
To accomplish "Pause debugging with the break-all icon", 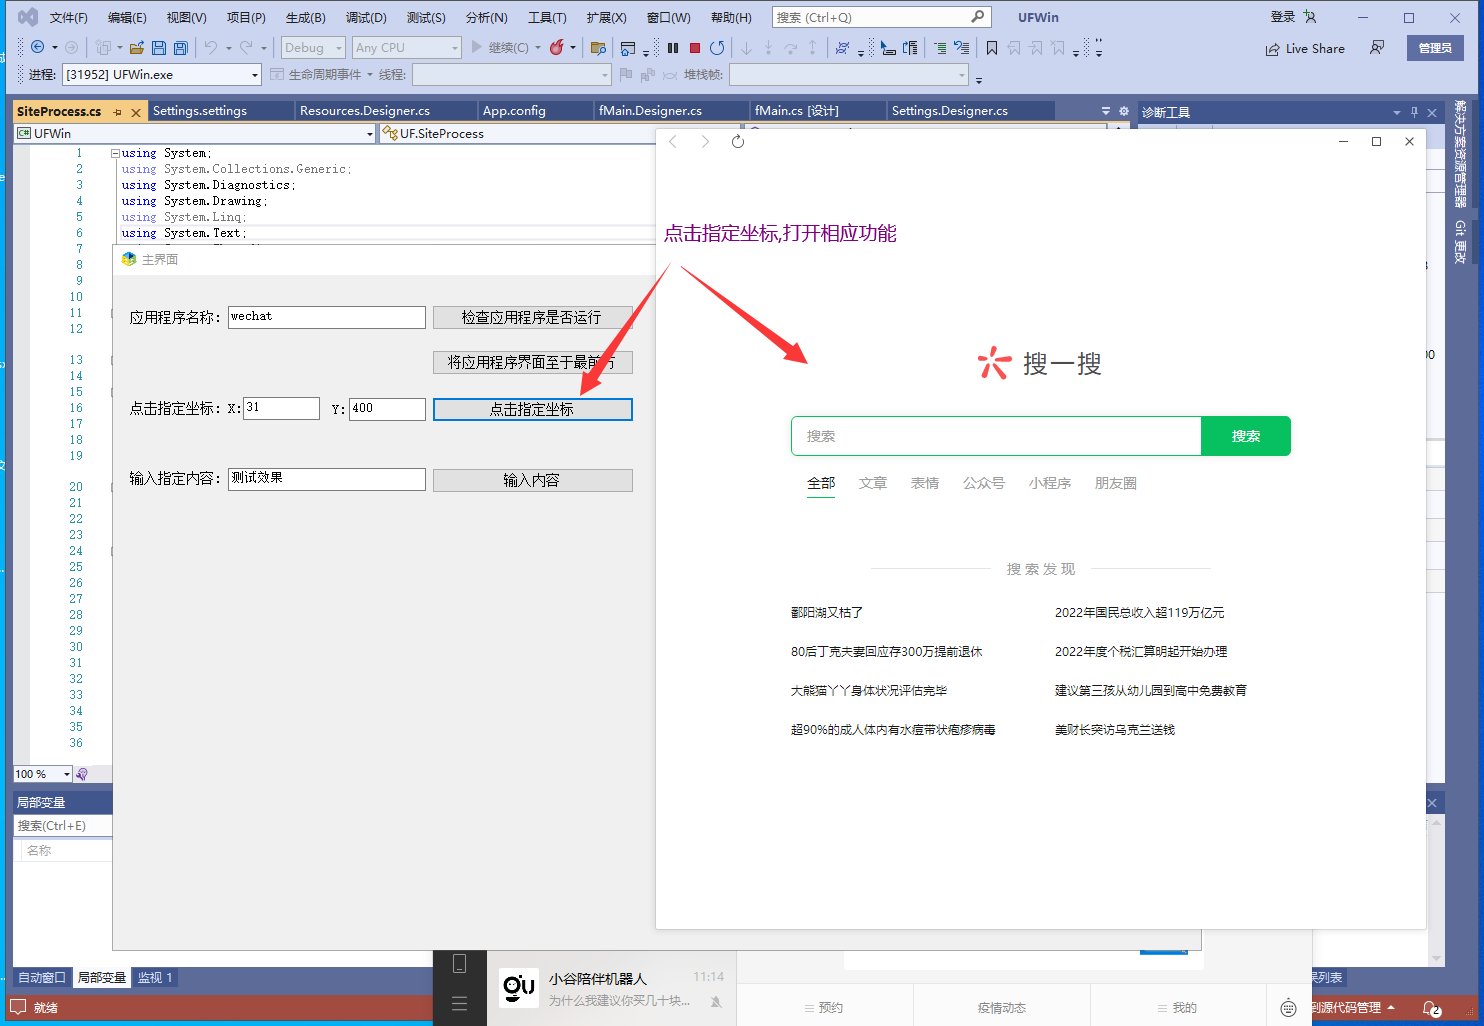I will [673, 47].
